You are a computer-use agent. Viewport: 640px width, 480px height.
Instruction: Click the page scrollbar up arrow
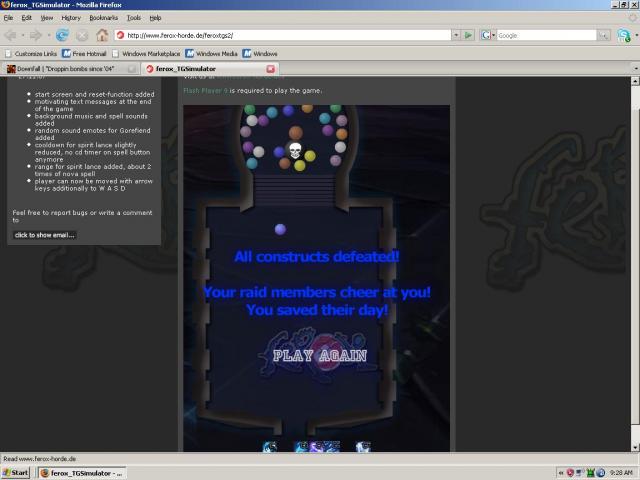click(635, 81)
